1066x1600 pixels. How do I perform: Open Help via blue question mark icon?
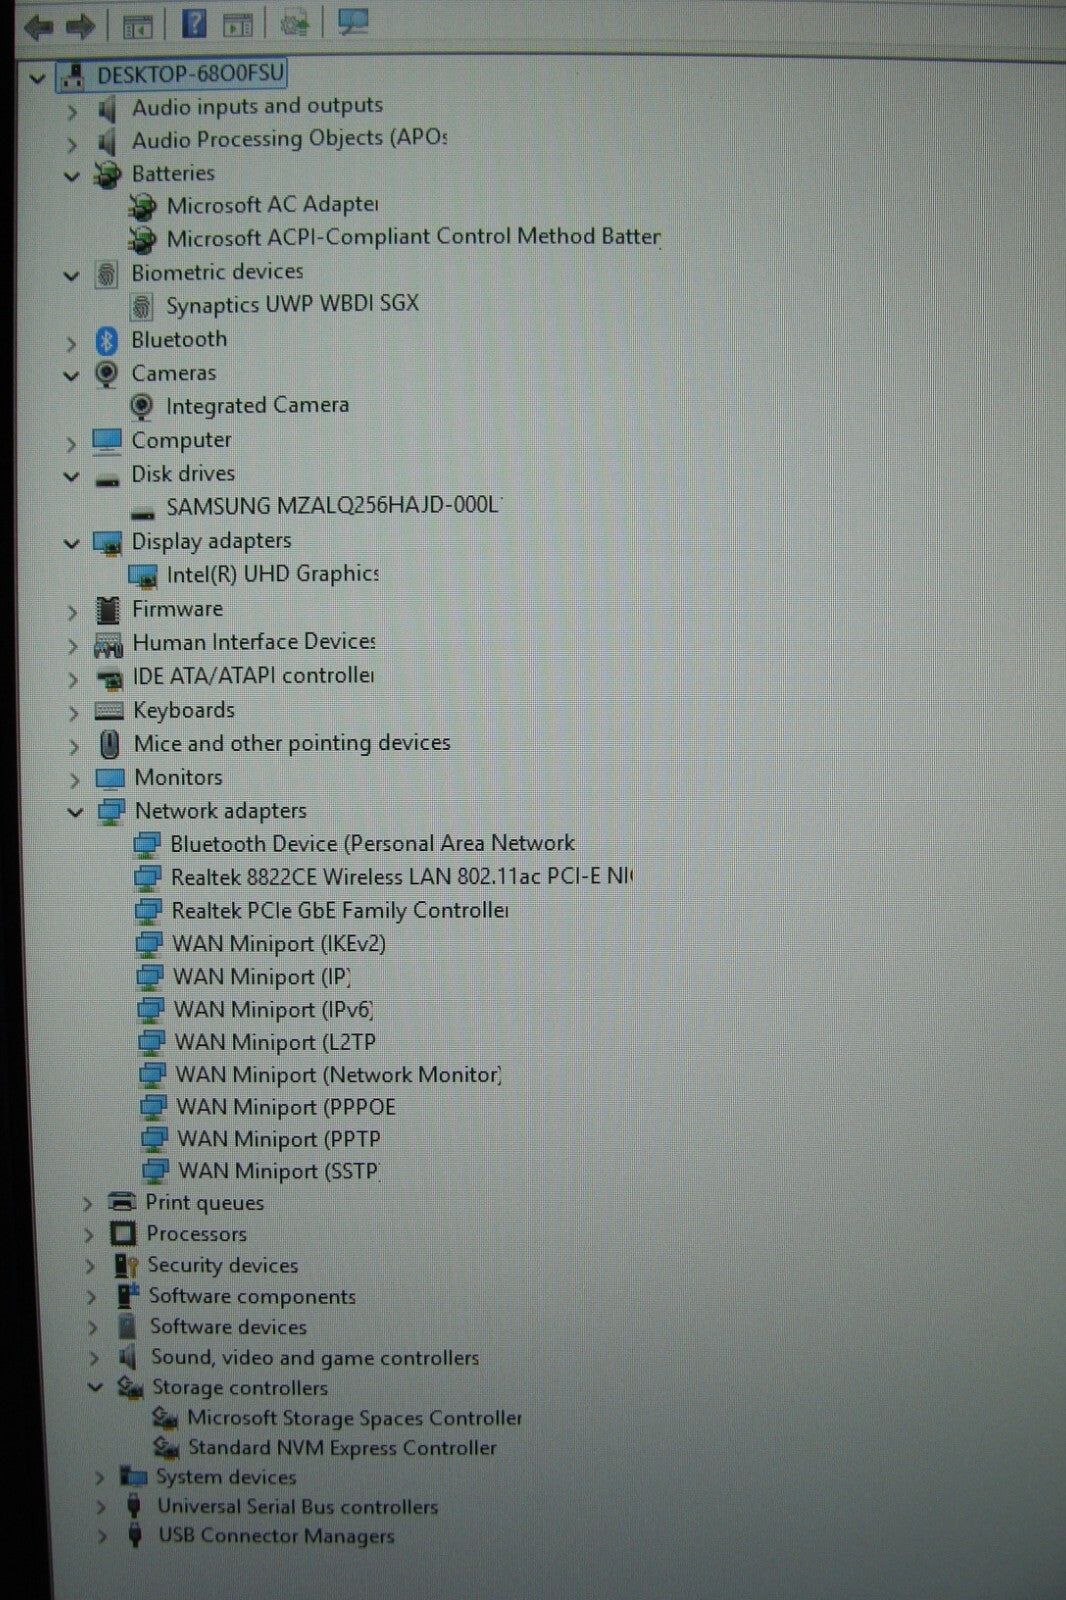194,24
